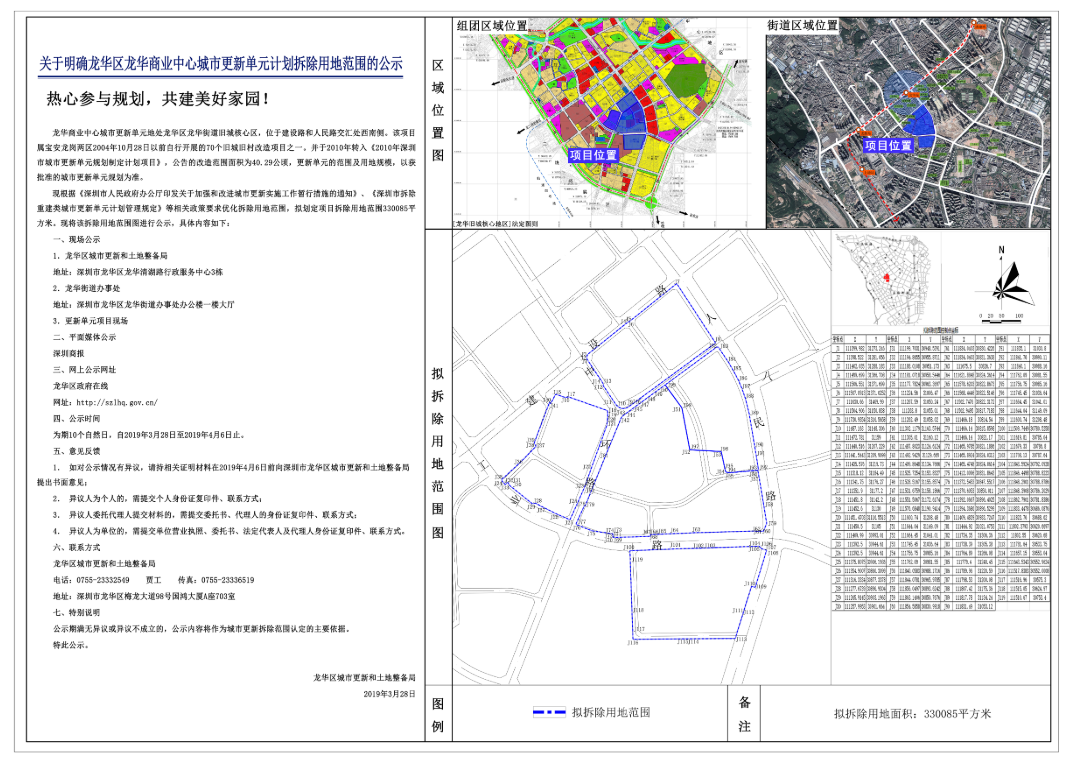Click the newspaper name 深圳商报
1067x757 pixels.
[x=69, y=353]
